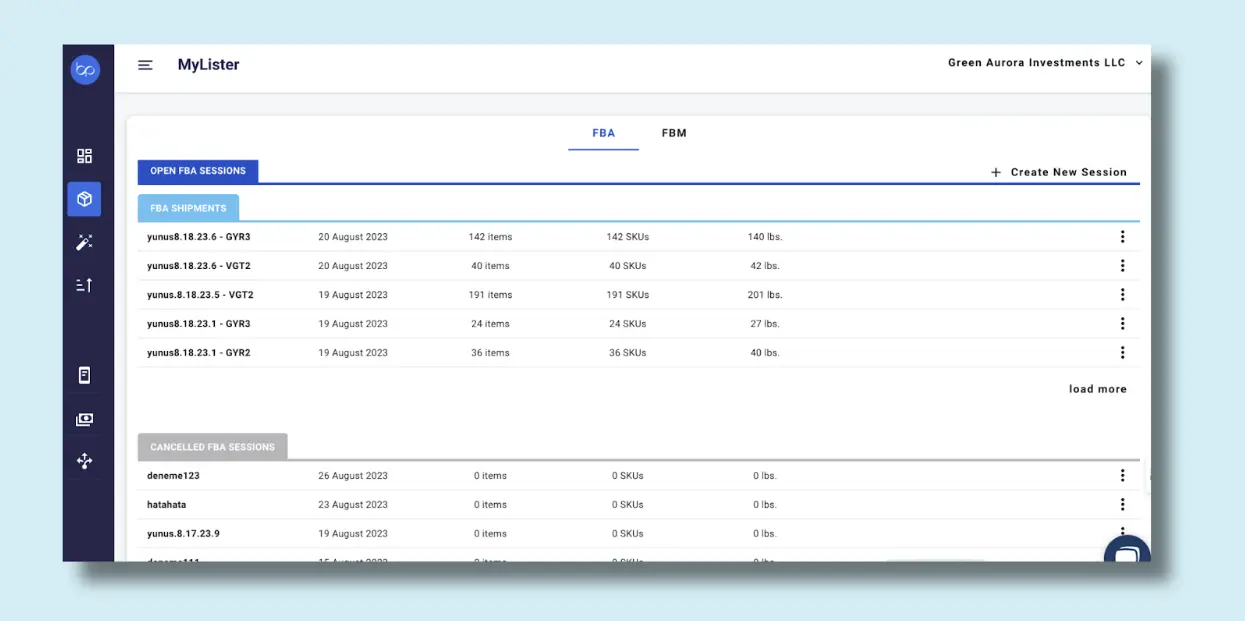
Task: Click the 140 lbs. weight cell
Action: point(765,237)
